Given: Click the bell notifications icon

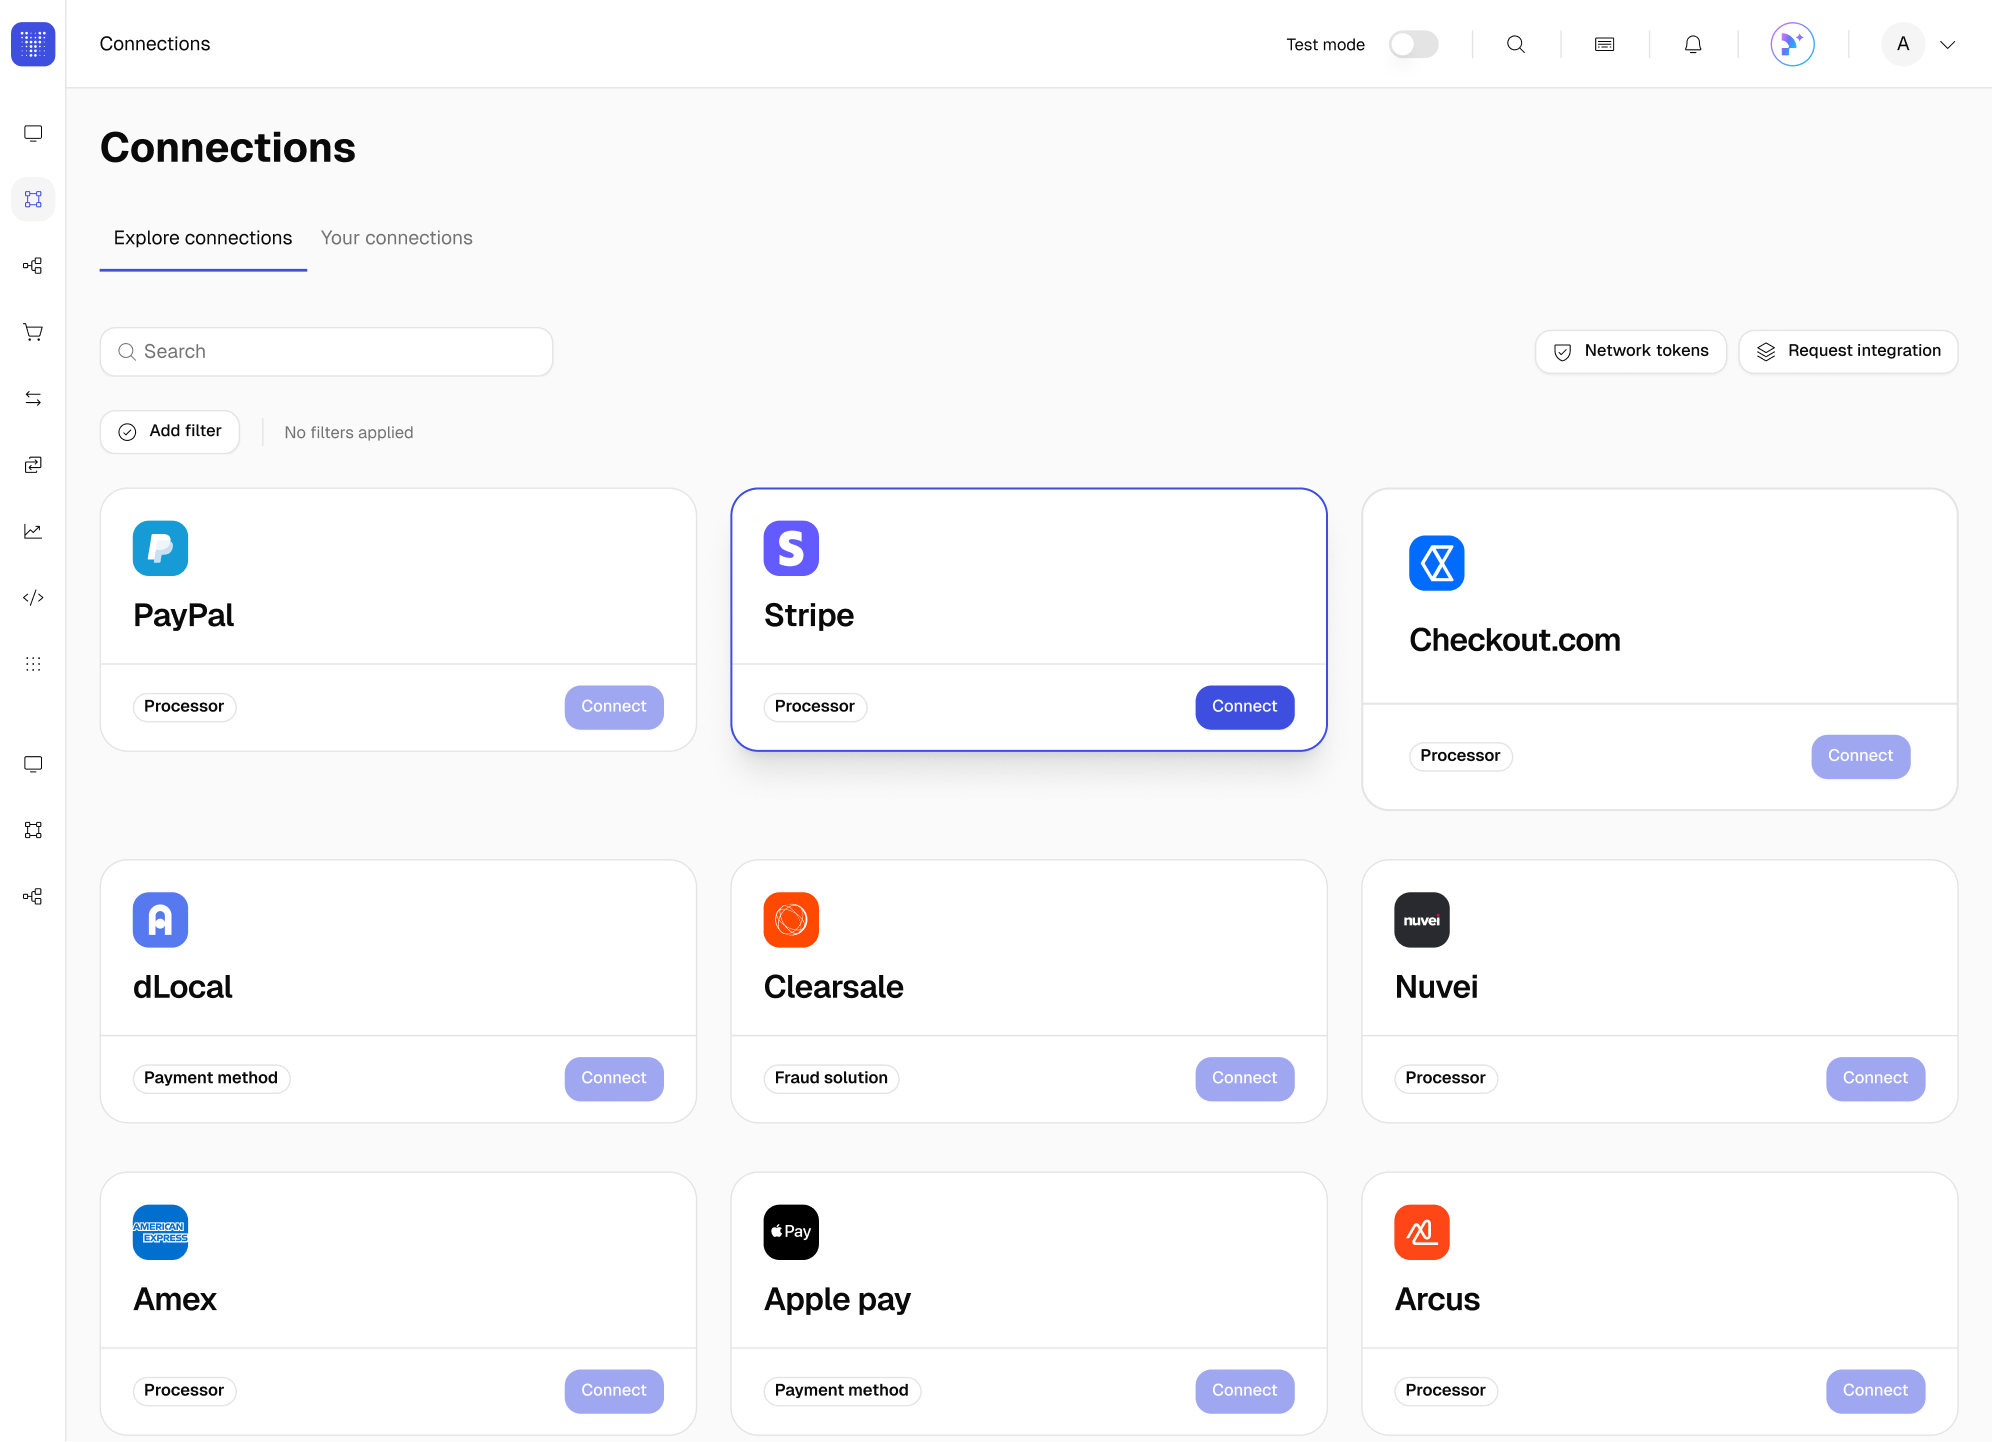Looking at the screenshot, I should 1692,44.
